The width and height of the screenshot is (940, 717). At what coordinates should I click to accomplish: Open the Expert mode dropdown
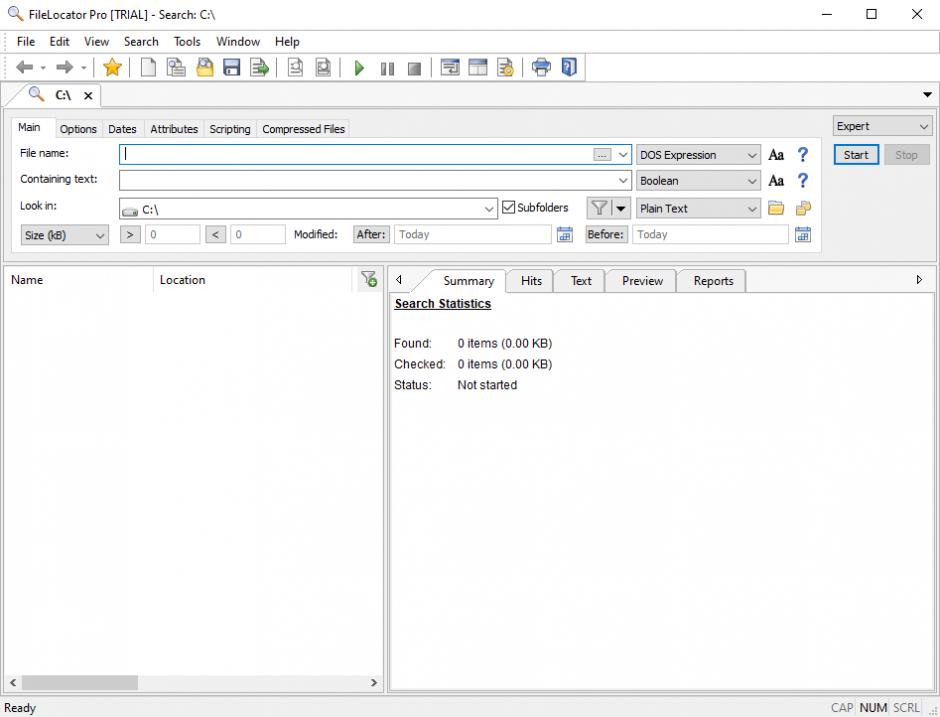pyautogui.click(x=882, y=126)
